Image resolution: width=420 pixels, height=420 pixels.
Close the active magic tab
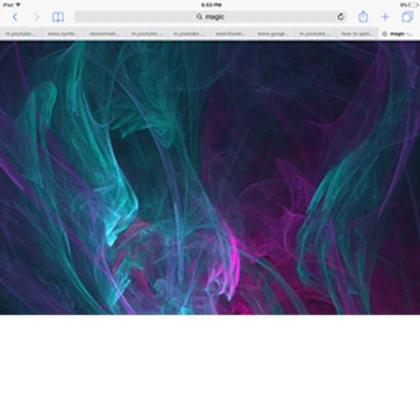tap(384, 34)
